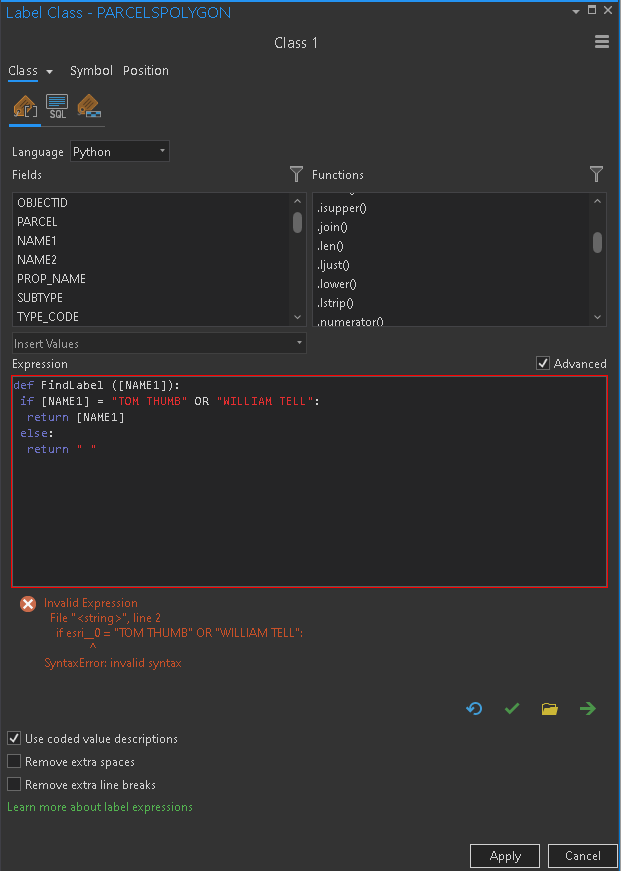Reset expression with the blue undo icon
The height and width of the screenshot is (871, 621).
click(474, 709)
